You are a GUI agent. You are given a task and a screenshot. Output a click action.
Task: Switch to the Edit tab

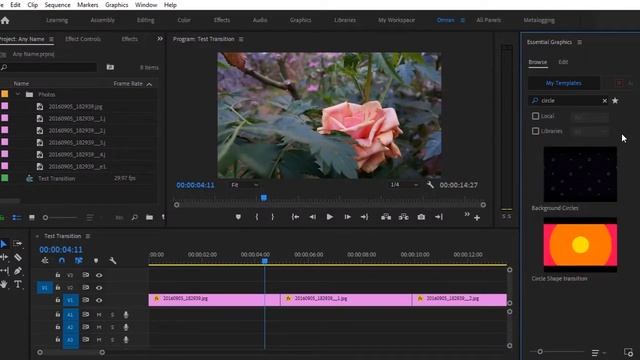pos(563,62)
